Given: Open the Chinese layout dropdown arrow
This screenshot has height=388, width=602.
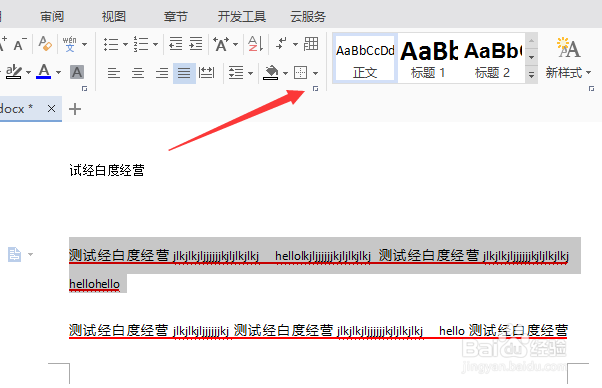Looking at the screenshot, I should 235,45.
